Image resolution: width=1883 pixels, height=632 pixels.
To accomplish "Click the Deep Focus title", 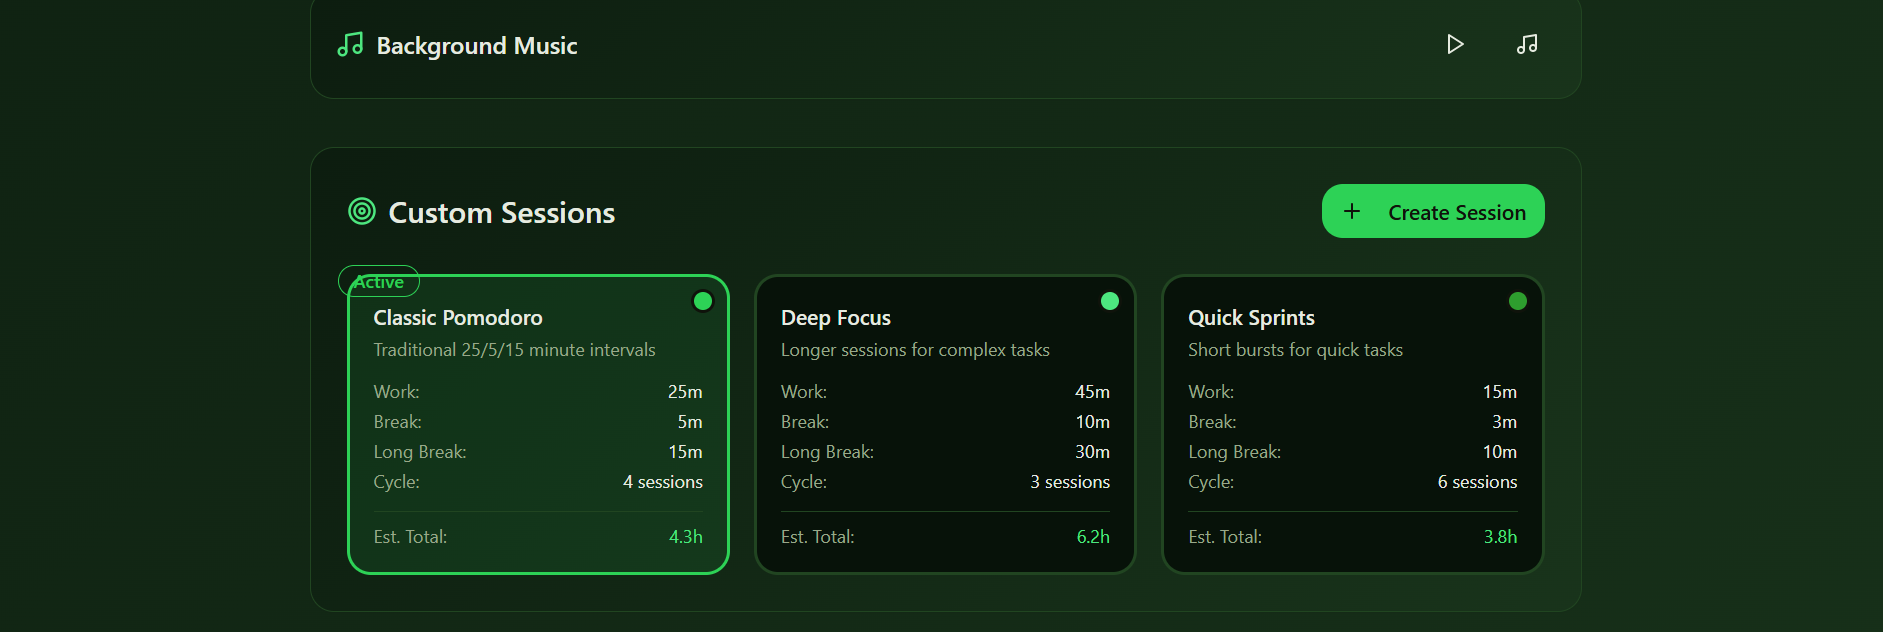I will 836,318.
